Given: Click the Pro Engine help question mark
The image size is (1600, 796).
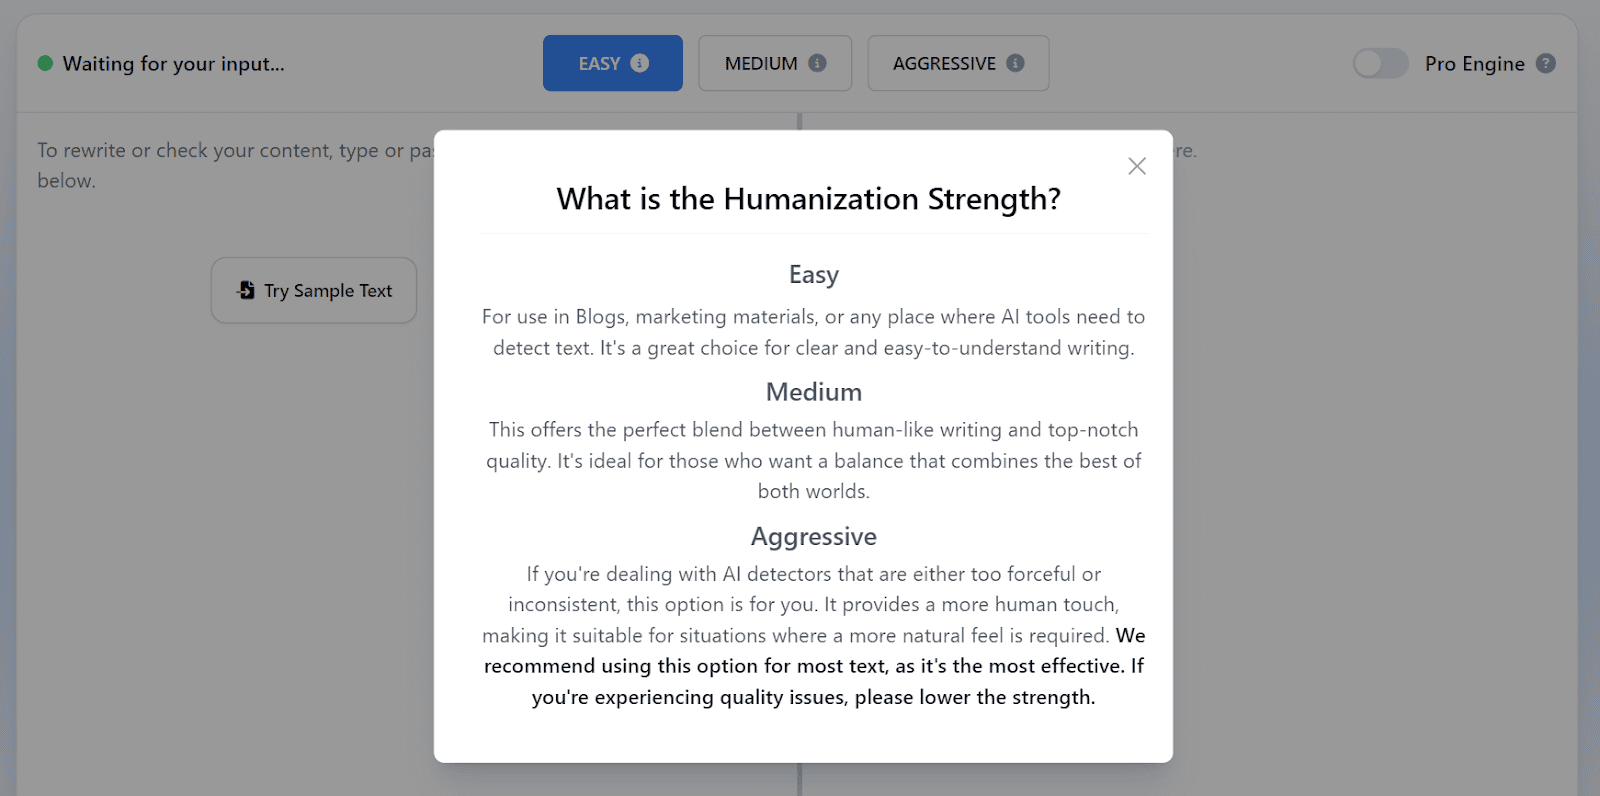Looking at the screenshot, I should [1545, 63].
